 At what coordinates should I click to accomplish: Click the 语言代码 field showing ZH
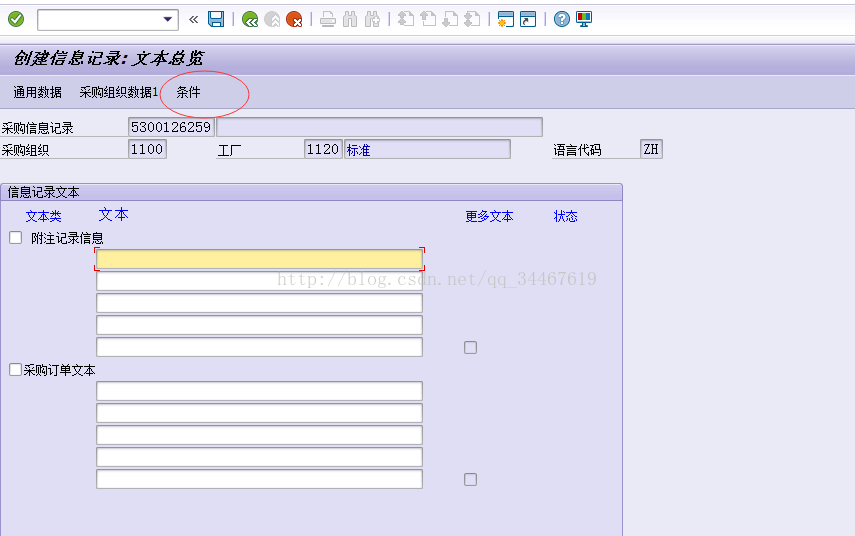651,149
